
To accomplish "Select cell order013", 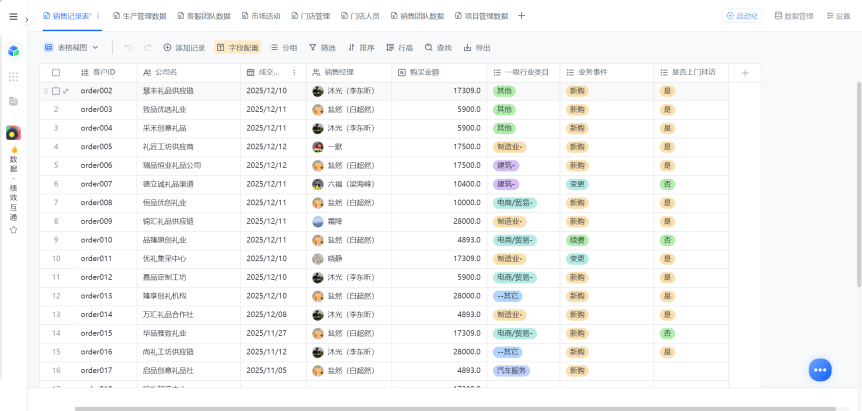I will tap(106, 296).
